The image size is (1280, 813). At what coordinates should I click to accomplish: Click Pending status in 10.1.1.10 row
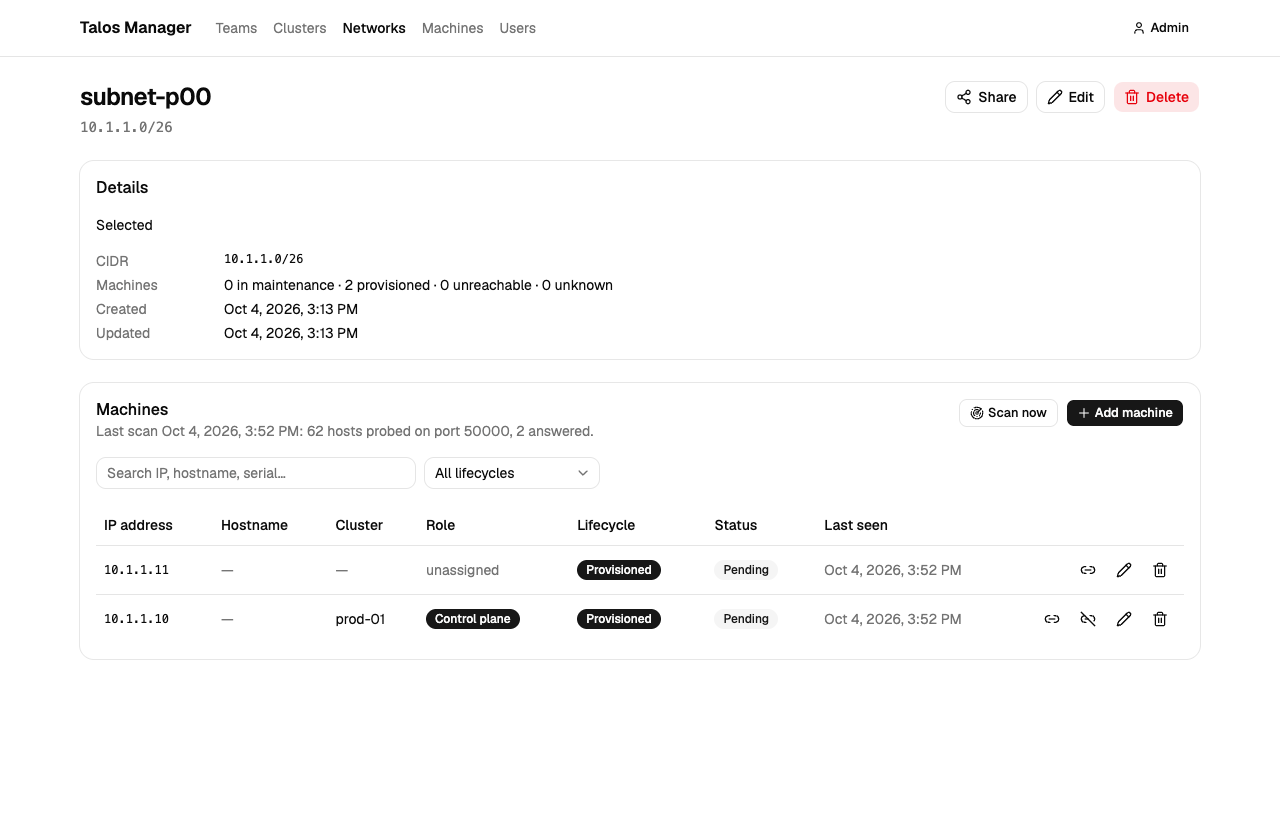coord(746,619)
